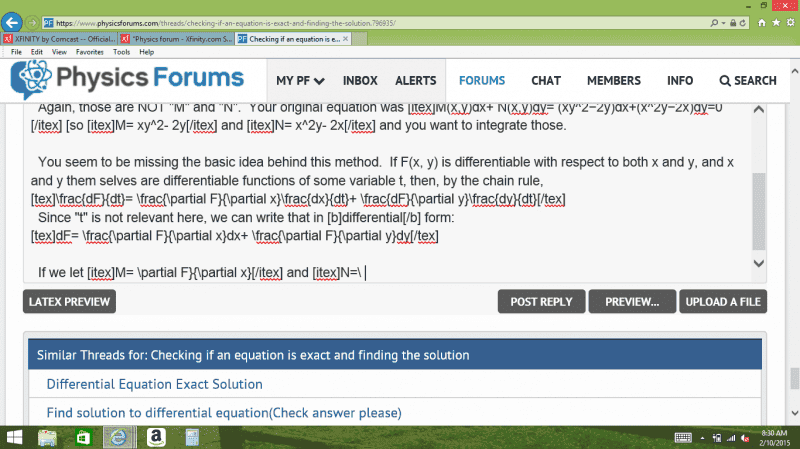Open Amazon from the taskbar
The image size is (800, 449).
click(x=154, y=437)
